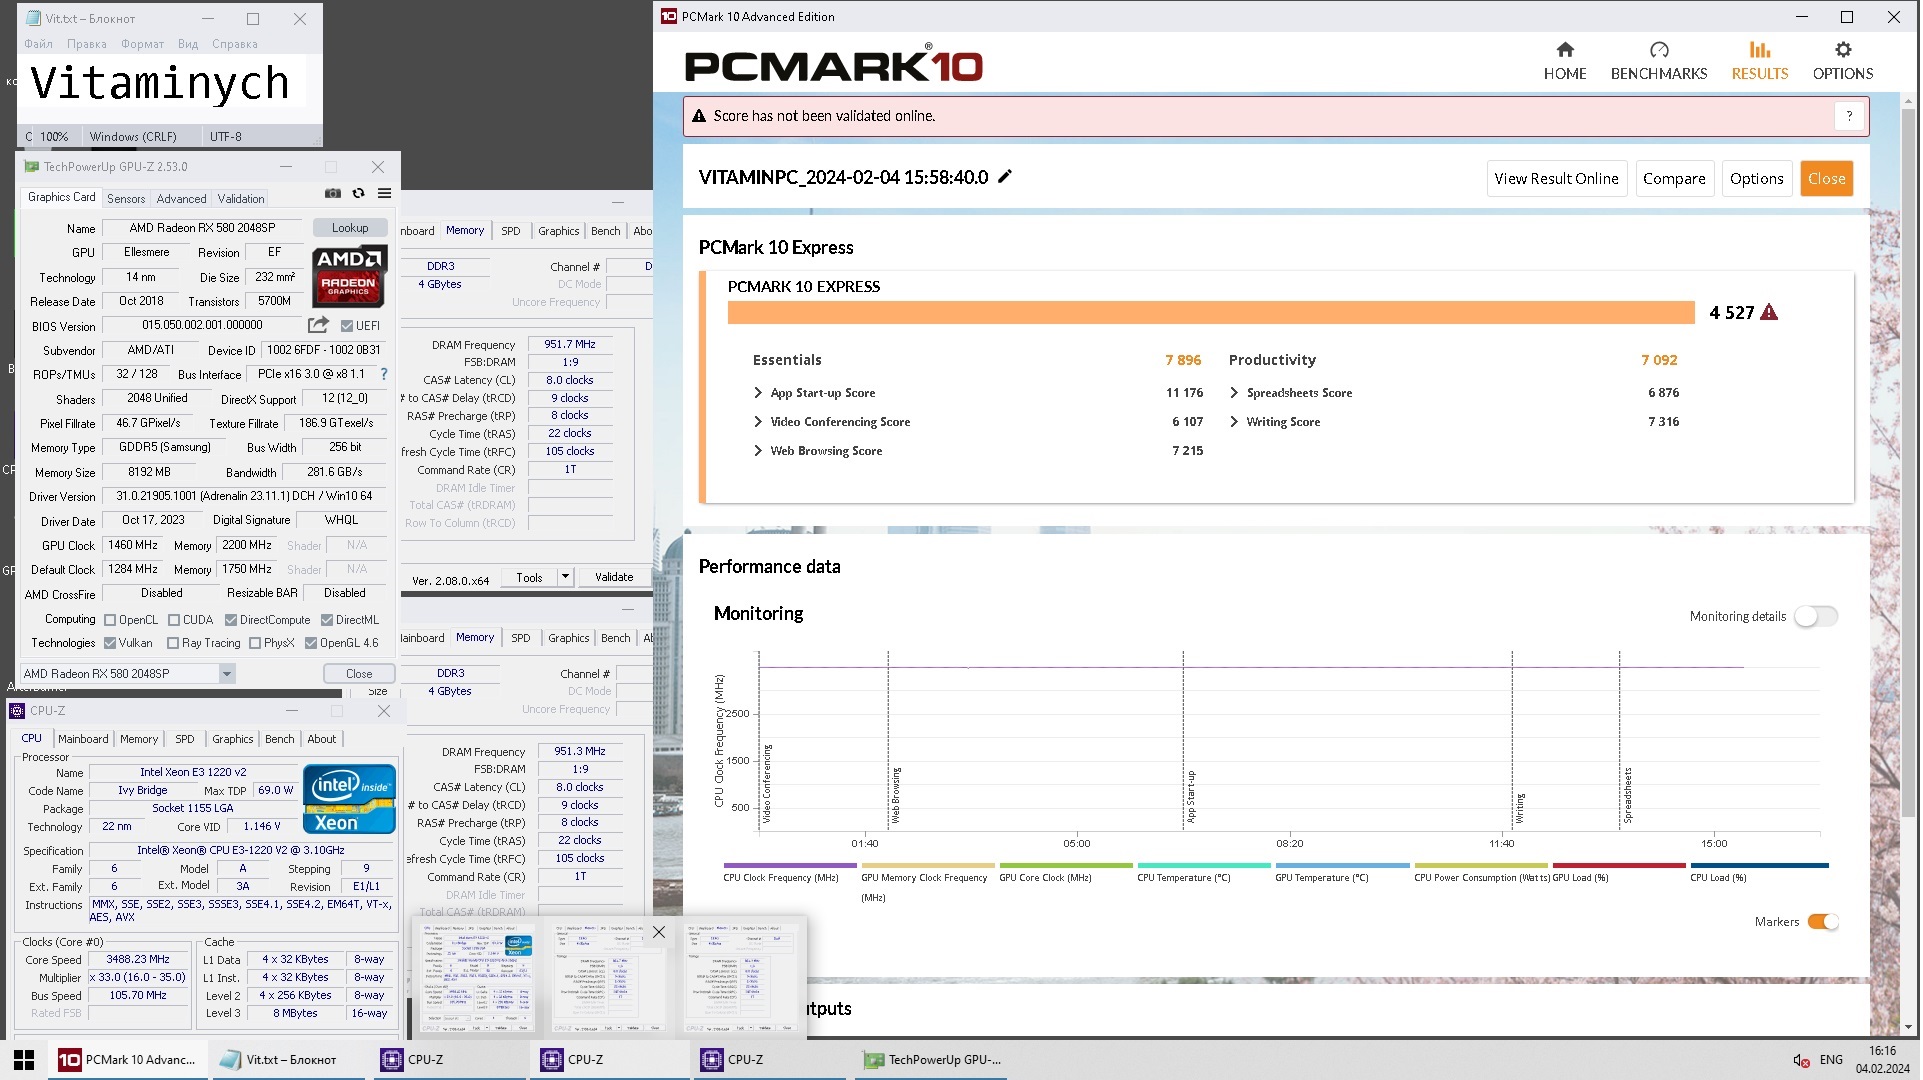Viewport: 1923px width, 1080px height.
Task: Click CPU Clock Frequency legend swatch
Action: point(791,866)
